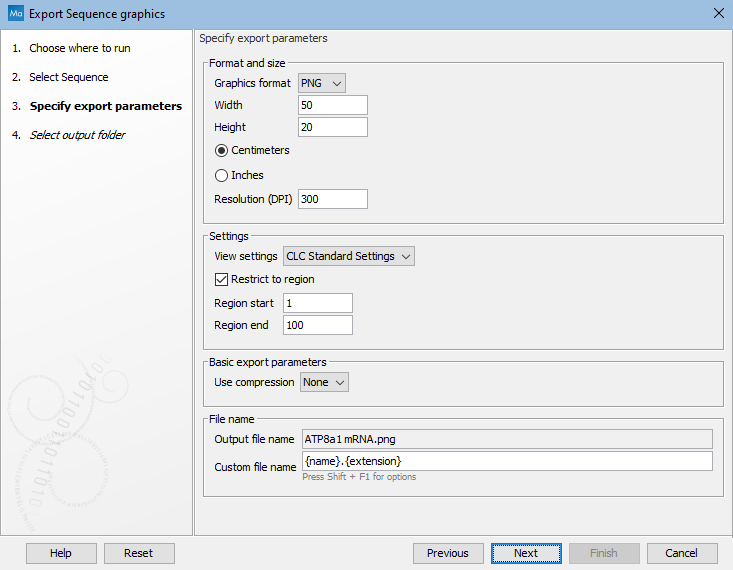Select the Centimeters radio button
Image resolution: width=733 pixels, height=570 pixels.
(222, 151)
